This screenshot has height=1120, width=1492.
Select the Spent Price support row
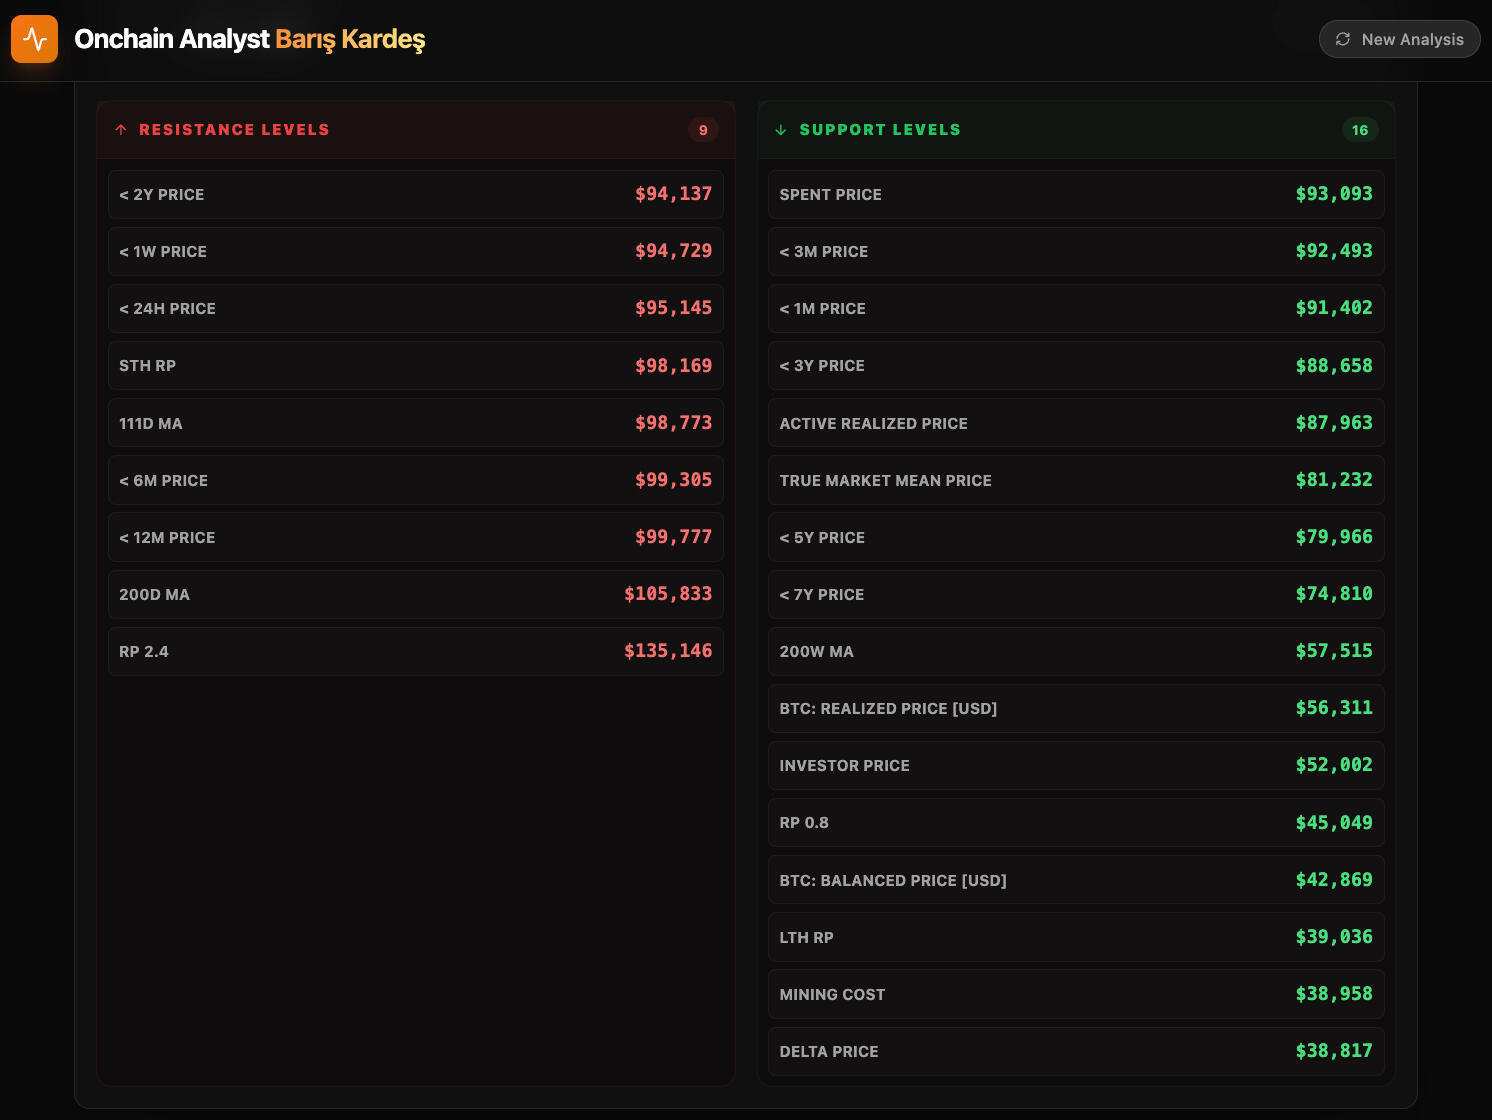1075,194
